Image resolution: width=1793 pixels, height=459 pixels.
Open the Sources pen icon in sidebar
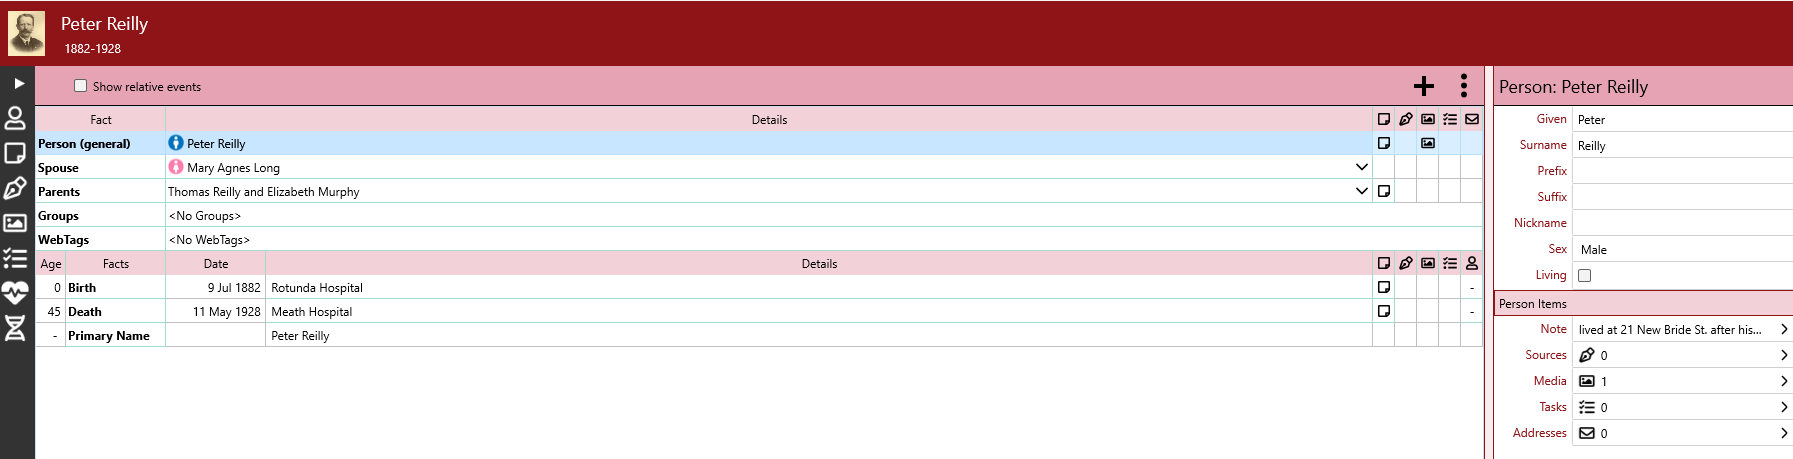pyautogui.click(x=15, y=188)
